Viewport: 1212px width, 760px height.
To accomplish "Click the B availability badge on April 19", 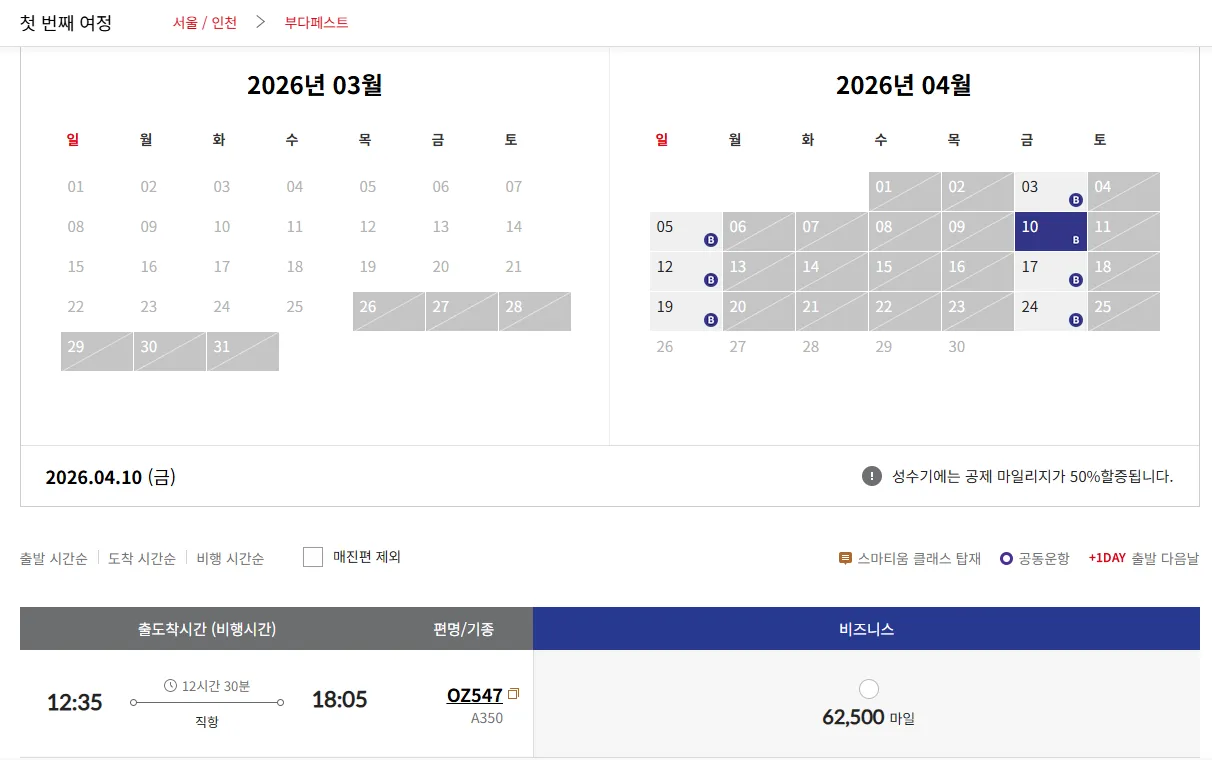I will [x=712, y=322].
